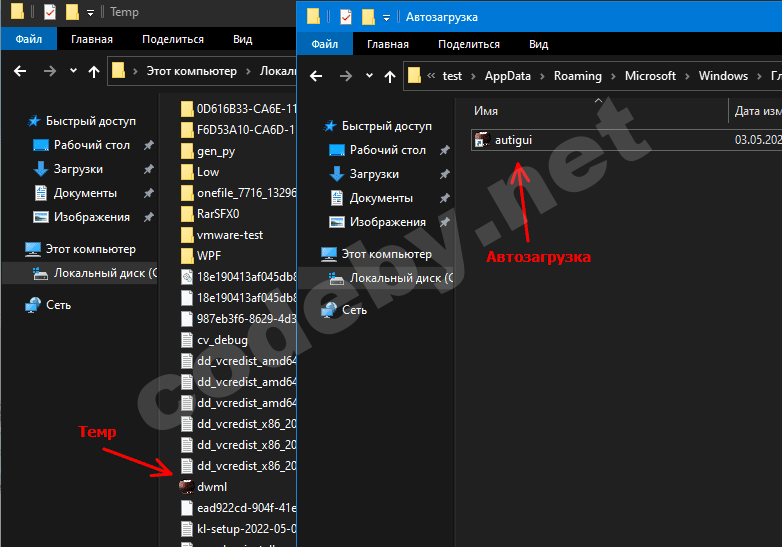
Task: Open recent locations dropdown in Temp window
Action: 73,71
